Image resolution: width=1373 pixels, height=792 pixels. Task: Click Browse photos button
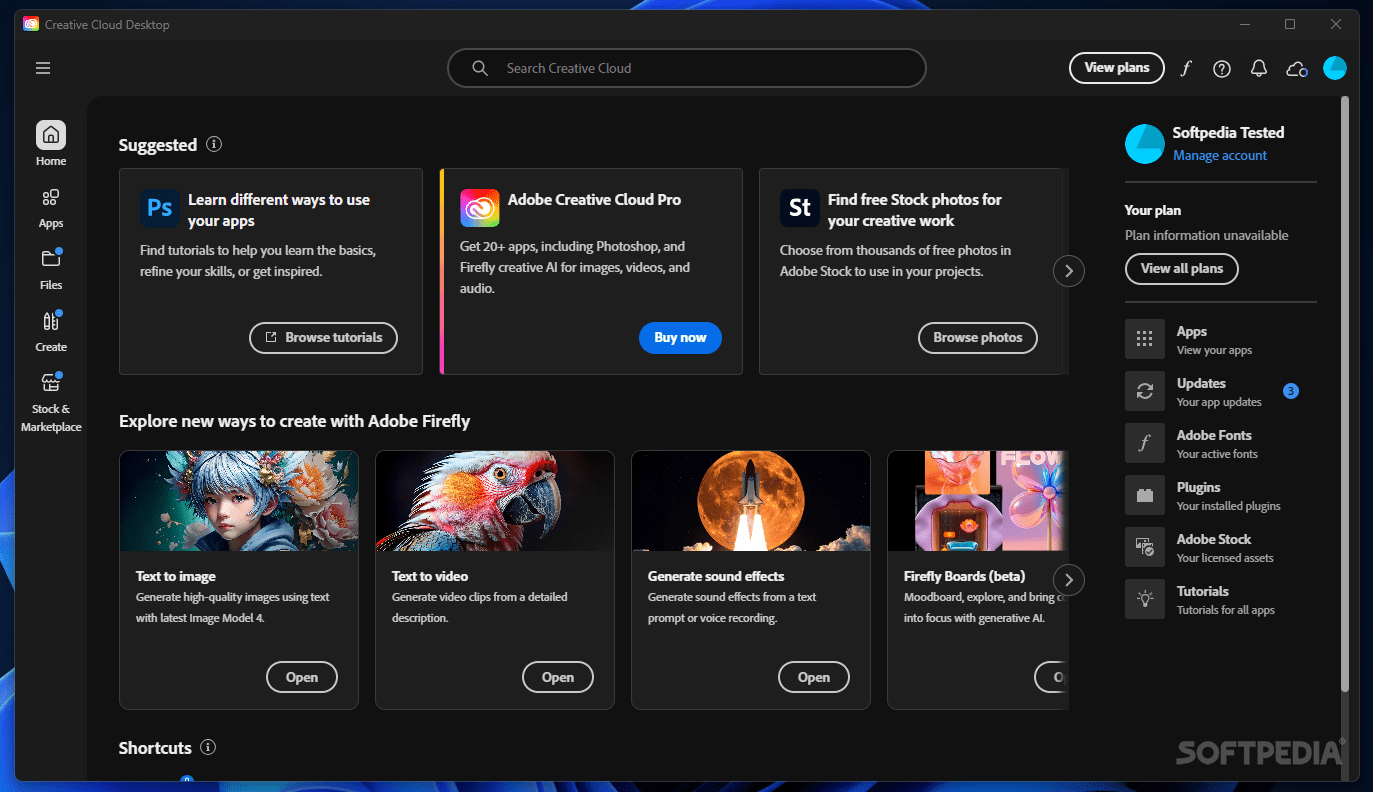pos(978,338)
